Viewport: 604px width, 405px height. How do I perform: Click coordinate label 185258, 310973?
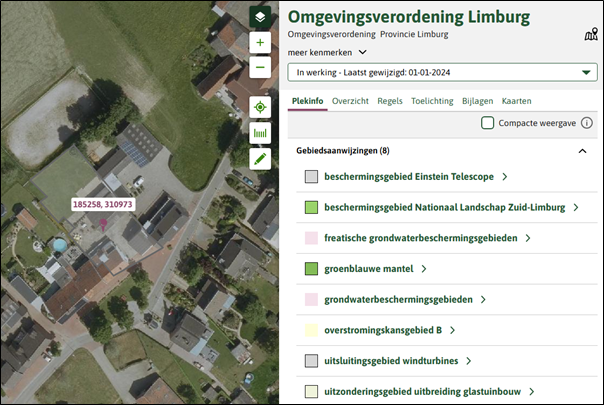[x=103, y=204]
